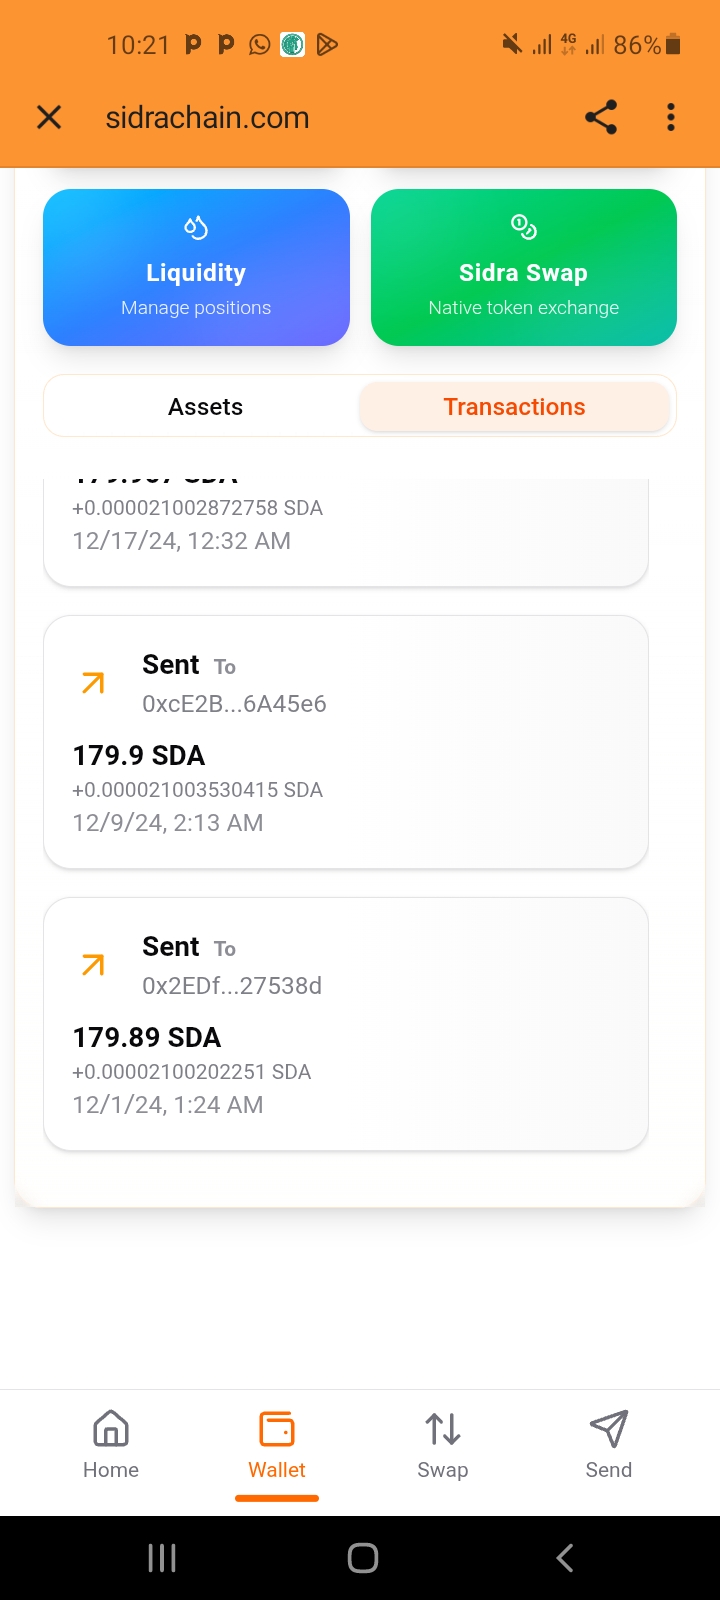Screen dimensions: 720x1600
Task: Select the Transactions tab
Action: click(x=514, y=407)
